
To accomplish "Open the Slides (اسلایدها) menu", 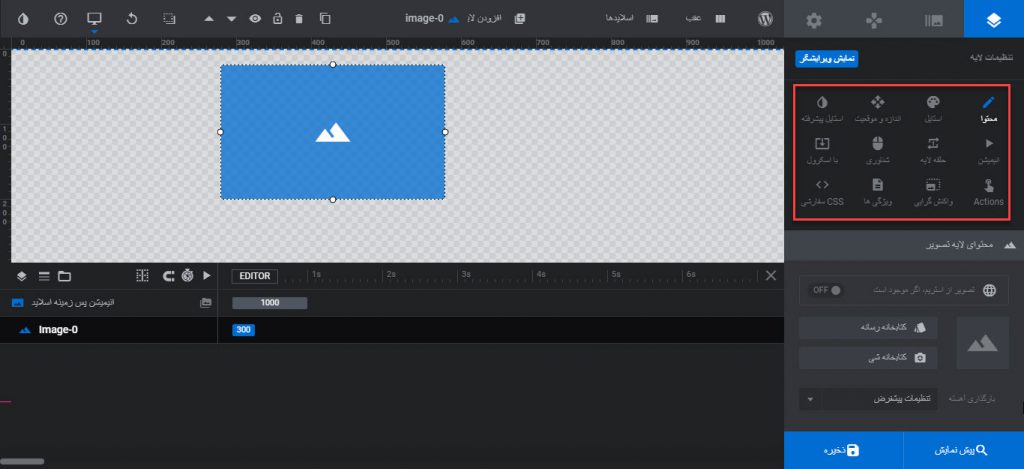I will (632, 19).
